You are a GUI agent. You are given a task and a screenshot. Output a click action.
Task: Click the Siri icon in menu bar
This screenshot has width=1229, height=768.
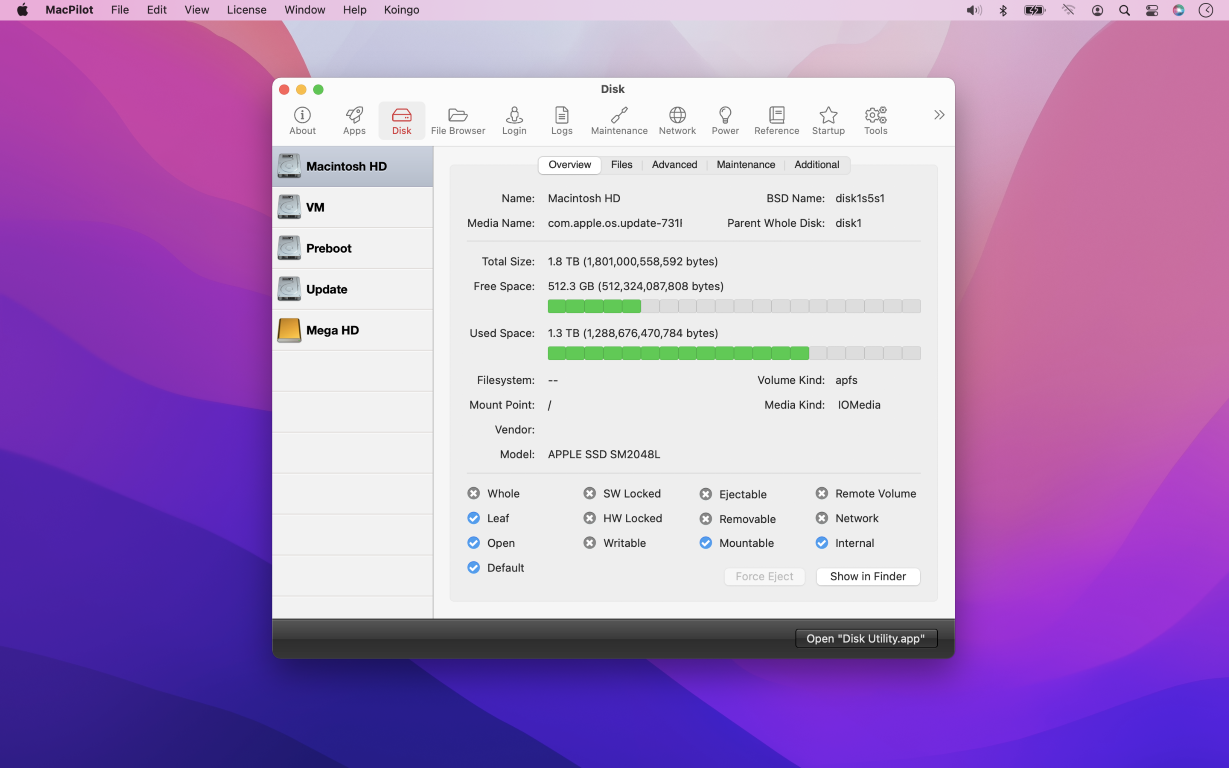point(1179,10)
